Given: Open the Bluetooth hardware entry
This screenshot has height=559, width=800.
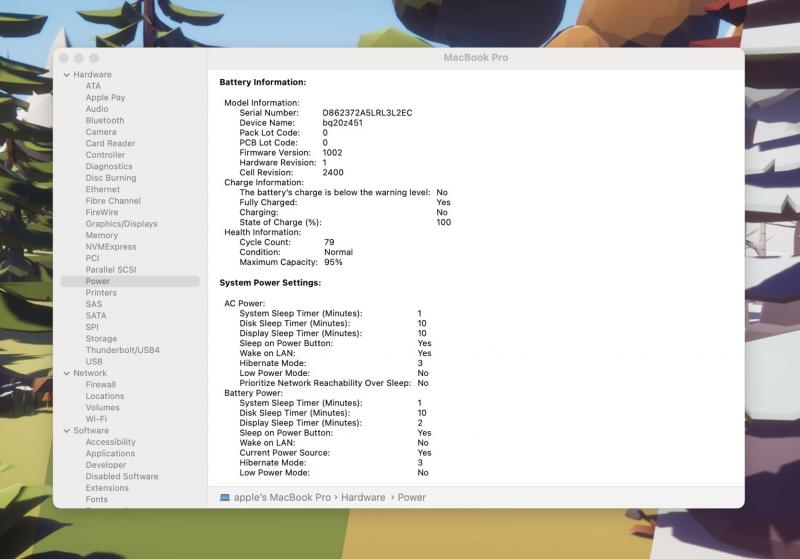Looking at the screenshot, I should (105, 120).
